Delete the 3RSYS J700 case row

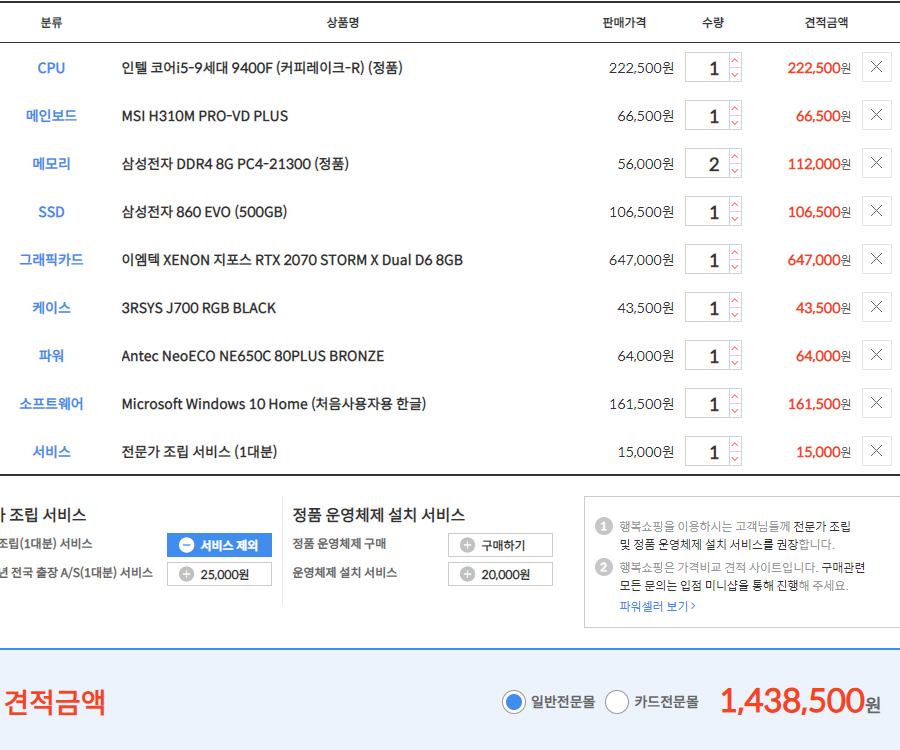point(876,307)
